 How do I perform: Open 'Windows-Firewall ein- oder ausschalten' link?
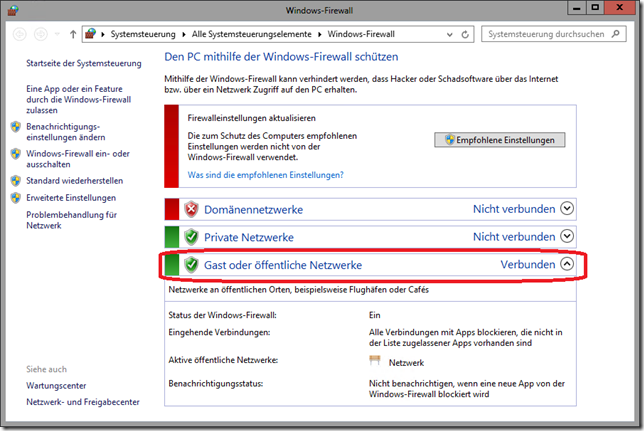[x=78, y=159]
